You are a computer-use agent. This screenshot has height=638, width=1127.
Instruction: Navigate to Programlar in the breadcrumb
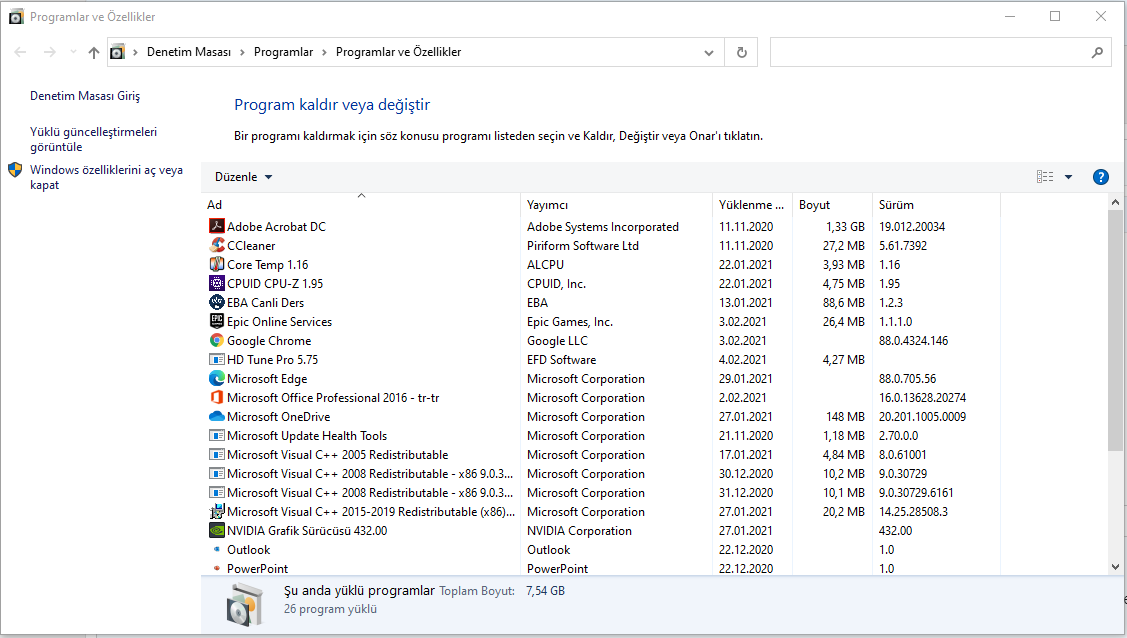click(283, 52)
